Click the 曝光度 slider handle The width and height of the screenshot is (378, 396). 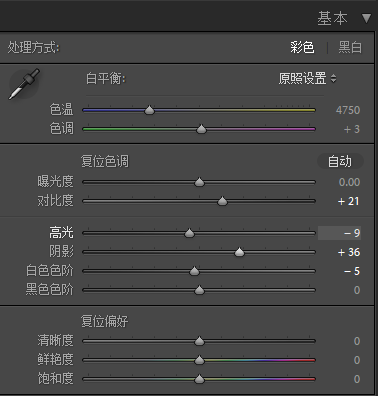coord(199,182)
